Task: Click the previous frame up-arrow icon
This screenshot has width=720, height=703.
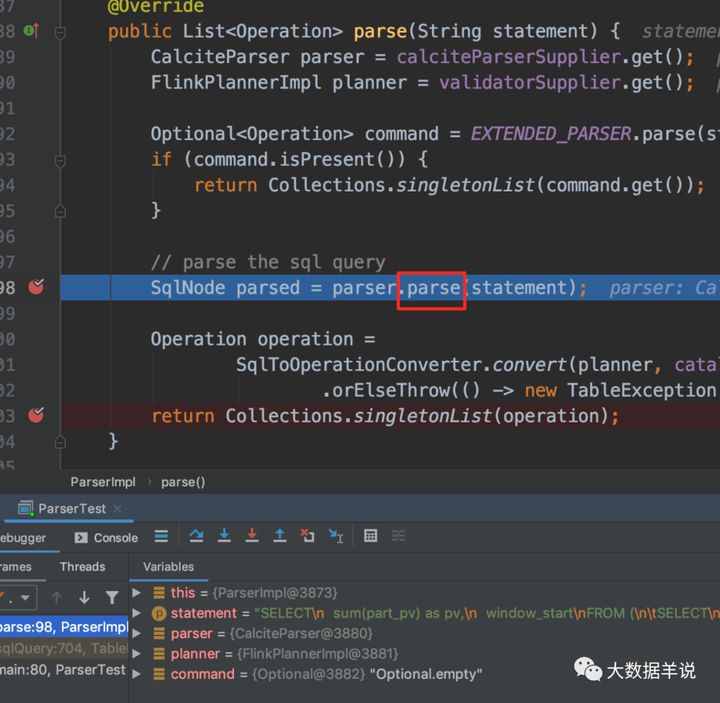Action: pos(56,597)
